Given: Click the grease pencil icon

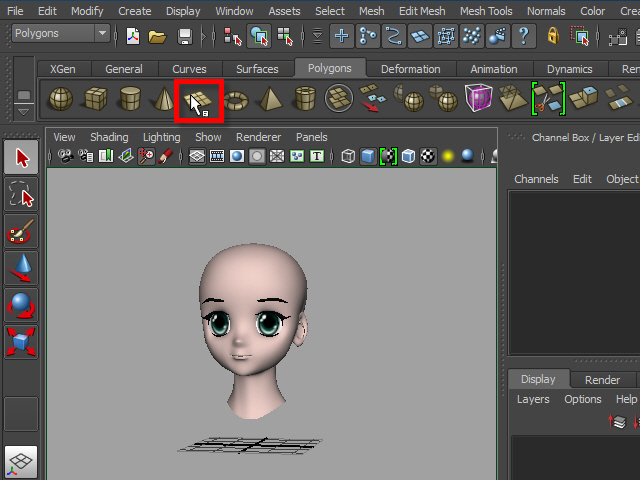Looking at the screenshot, I should (x=165, y=156).
